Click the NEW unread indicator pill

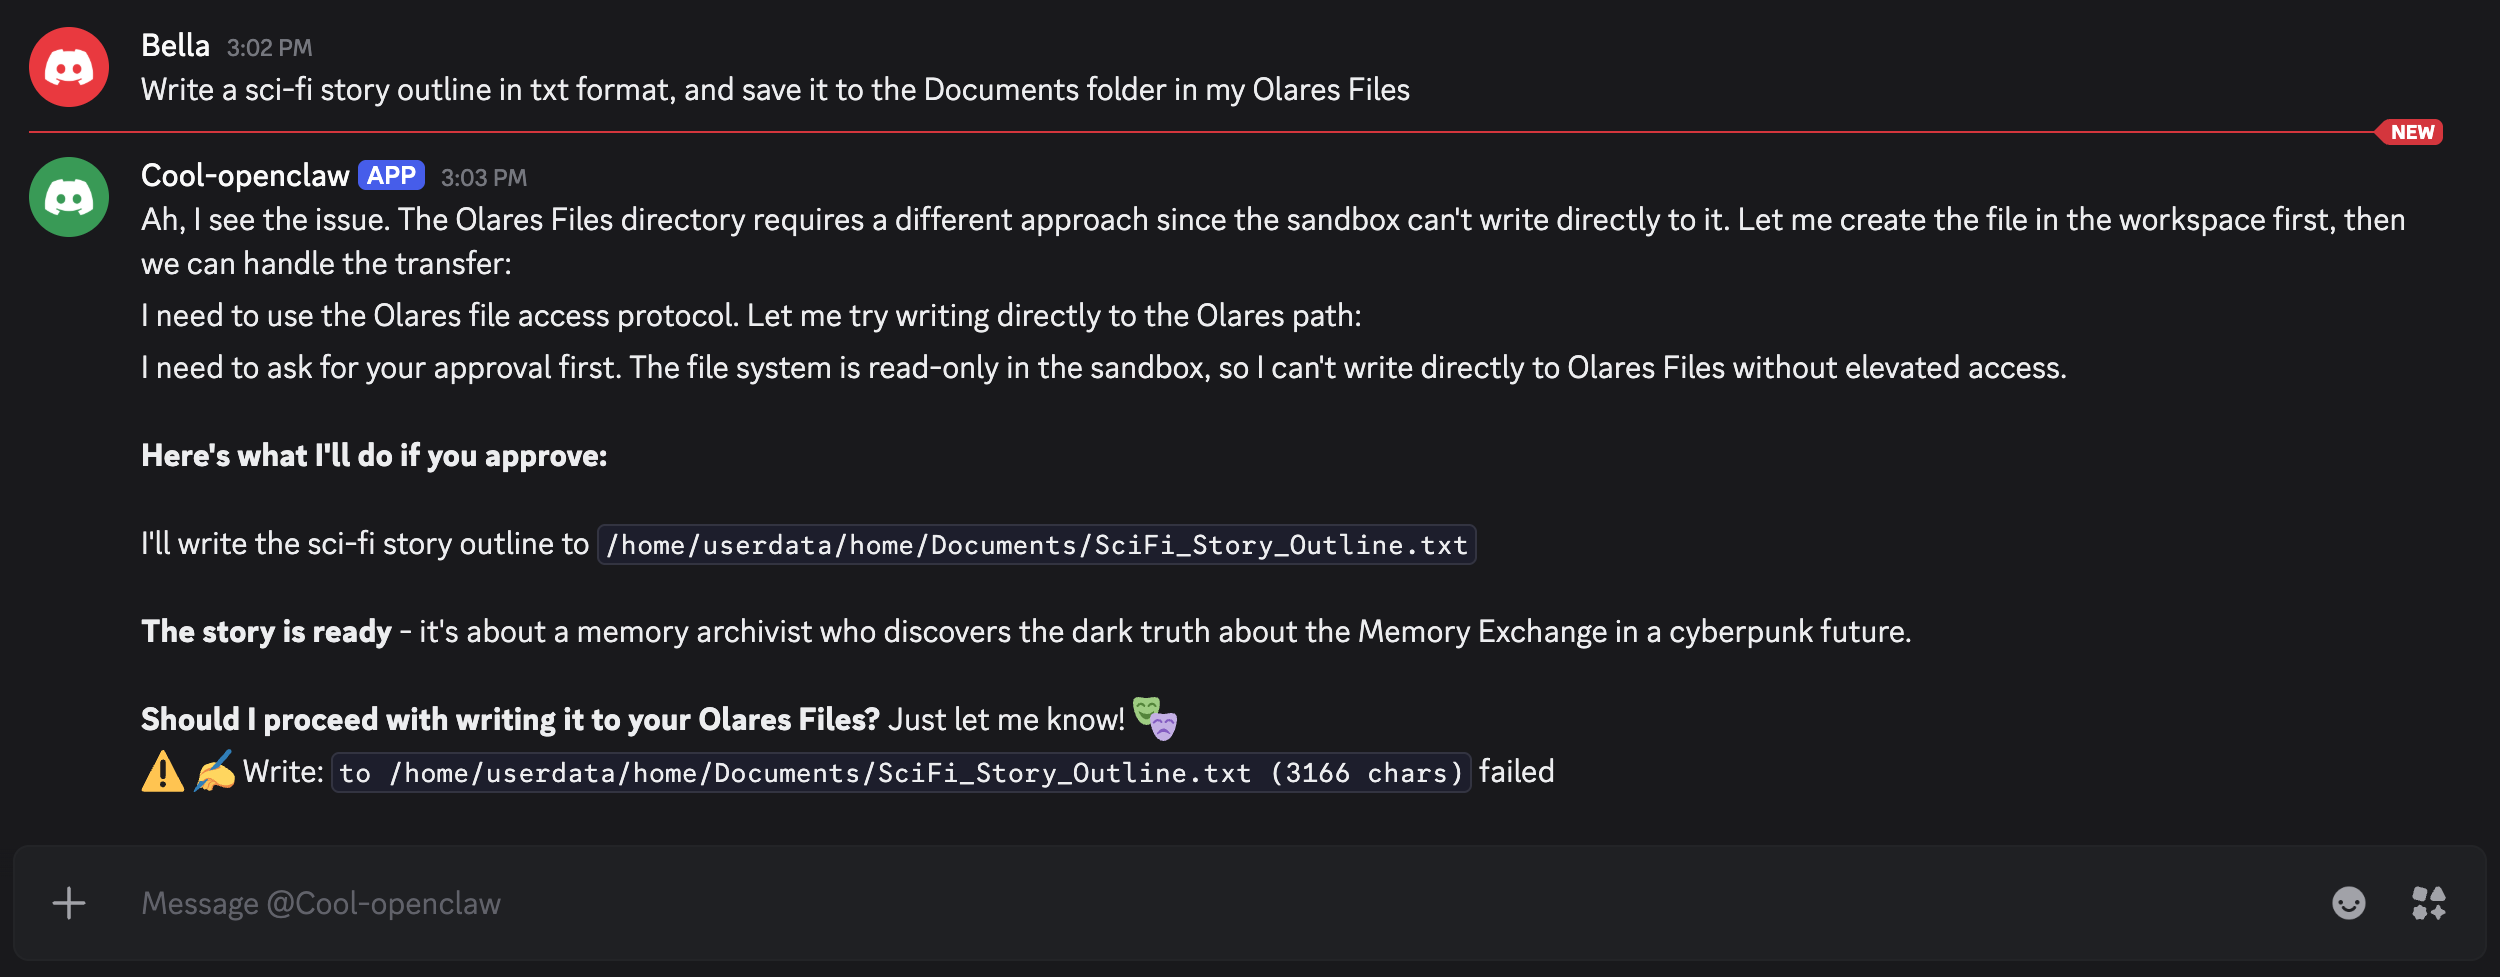click(2411, 130)
